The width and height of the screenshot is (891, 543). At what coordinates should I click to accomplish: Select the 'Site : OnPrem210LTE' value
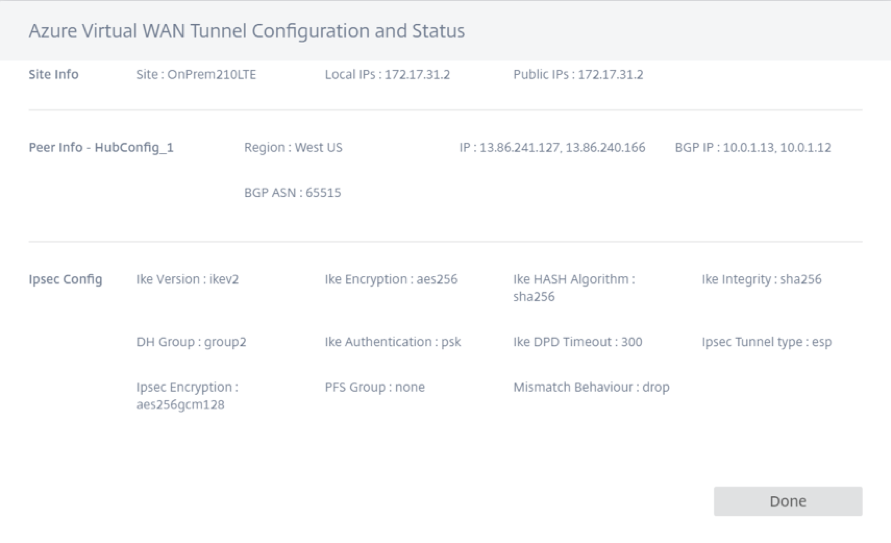[x=196, y=74]
